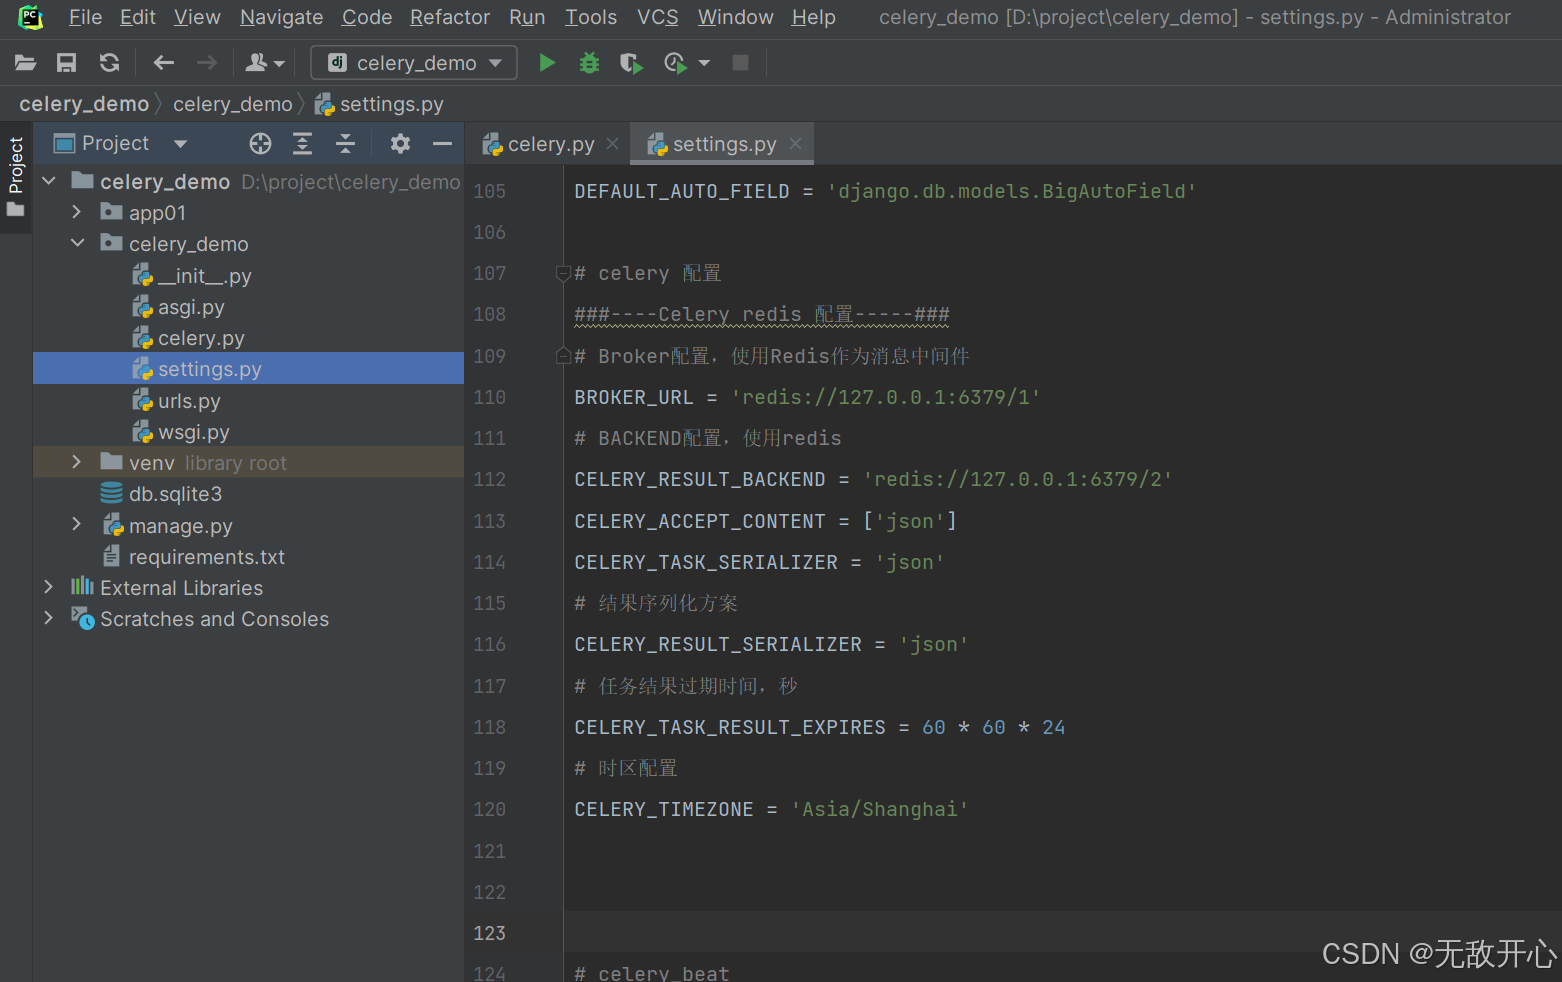Toggle code fold marker at line 107

[x=563, y=274]
